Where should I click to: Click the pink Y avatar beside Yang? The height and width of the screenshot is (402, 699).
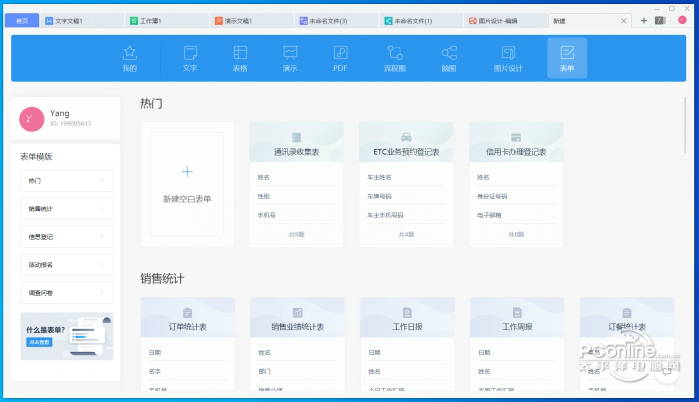click(x=31, y=119)
